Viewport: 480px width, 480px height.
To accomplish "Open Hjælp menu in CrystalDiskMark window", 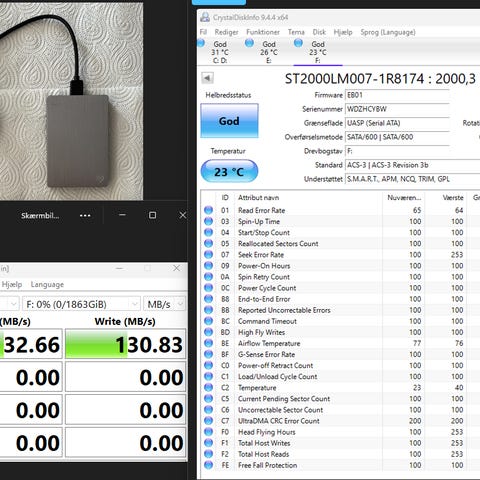I will coord(12,284).
